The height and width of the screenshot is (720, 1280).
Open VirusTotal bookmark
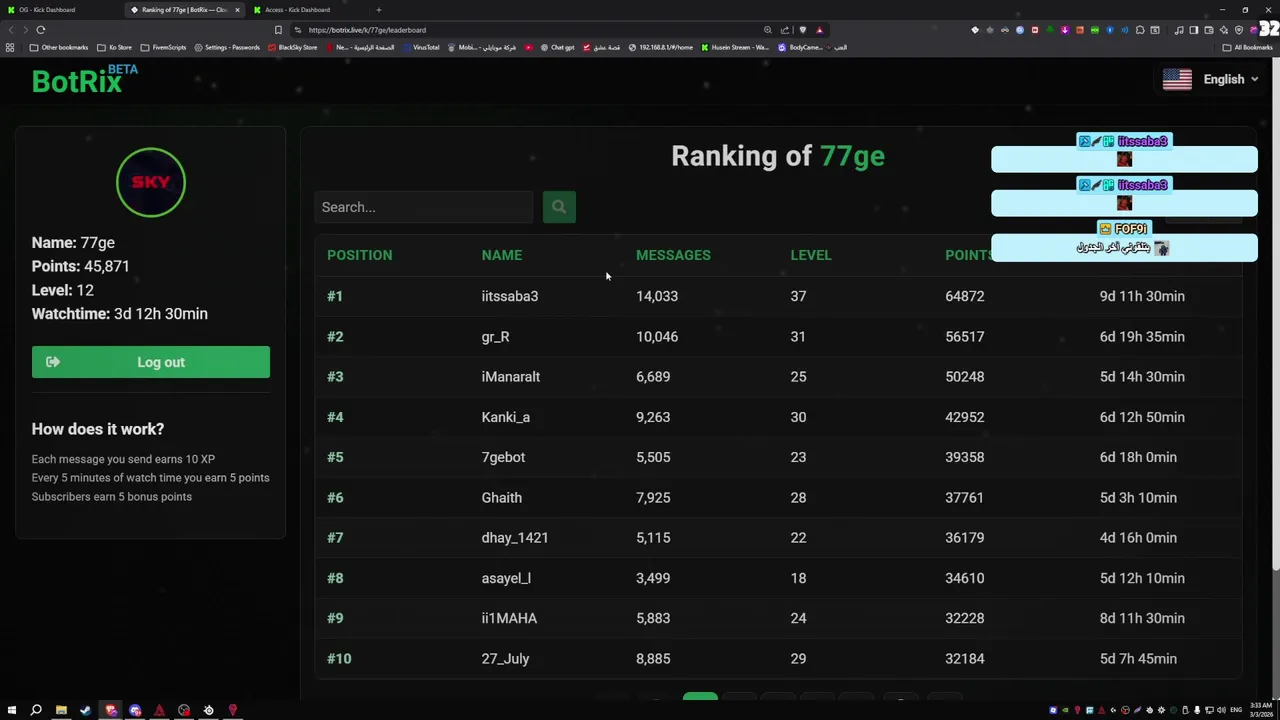click(x=421, y=47)
